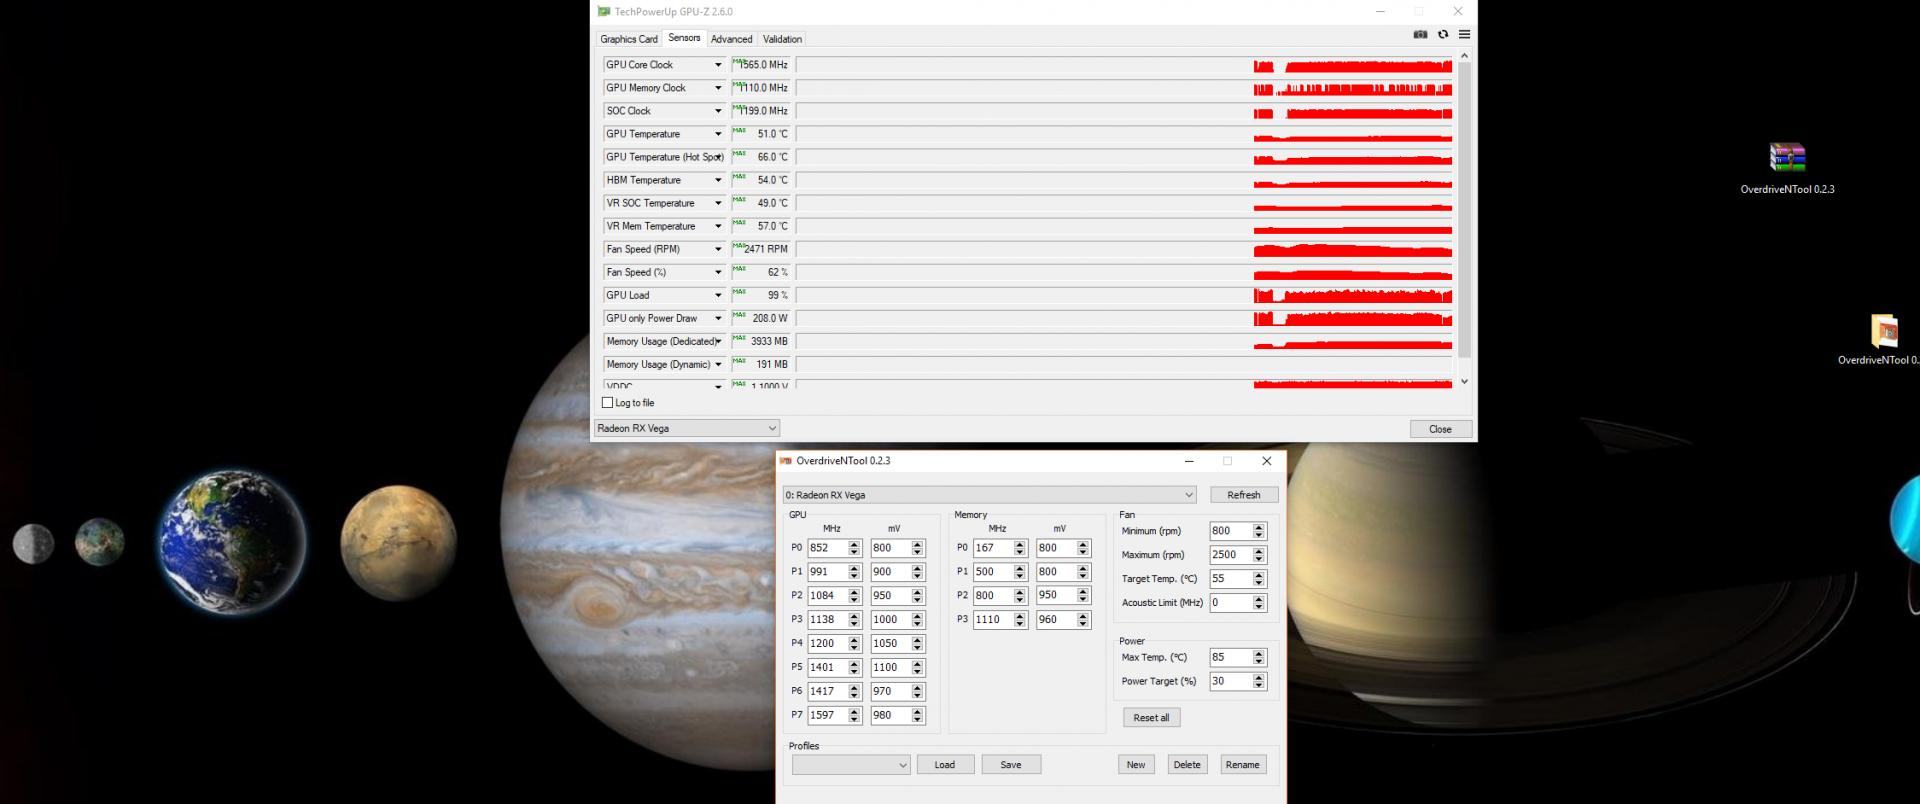
Task: Click the GPU only Power Draw value 208.0 W
Action: click(x=760, y=318)
